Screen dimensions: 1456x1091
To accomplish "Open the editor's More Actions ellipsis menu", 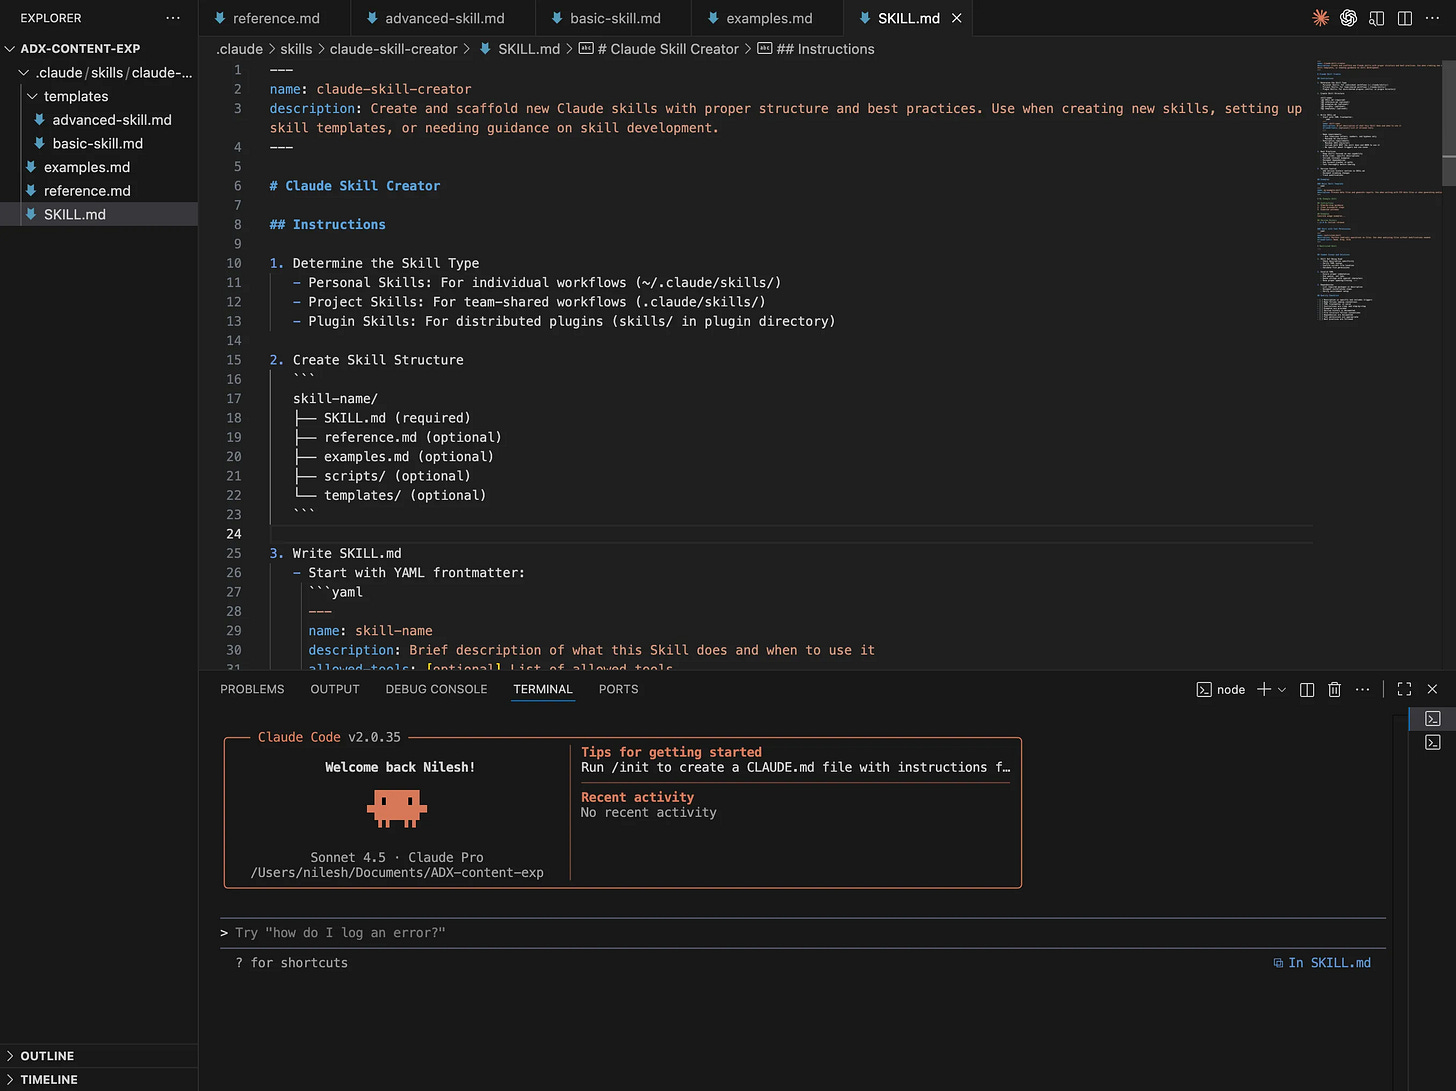I will (1432, 18).
